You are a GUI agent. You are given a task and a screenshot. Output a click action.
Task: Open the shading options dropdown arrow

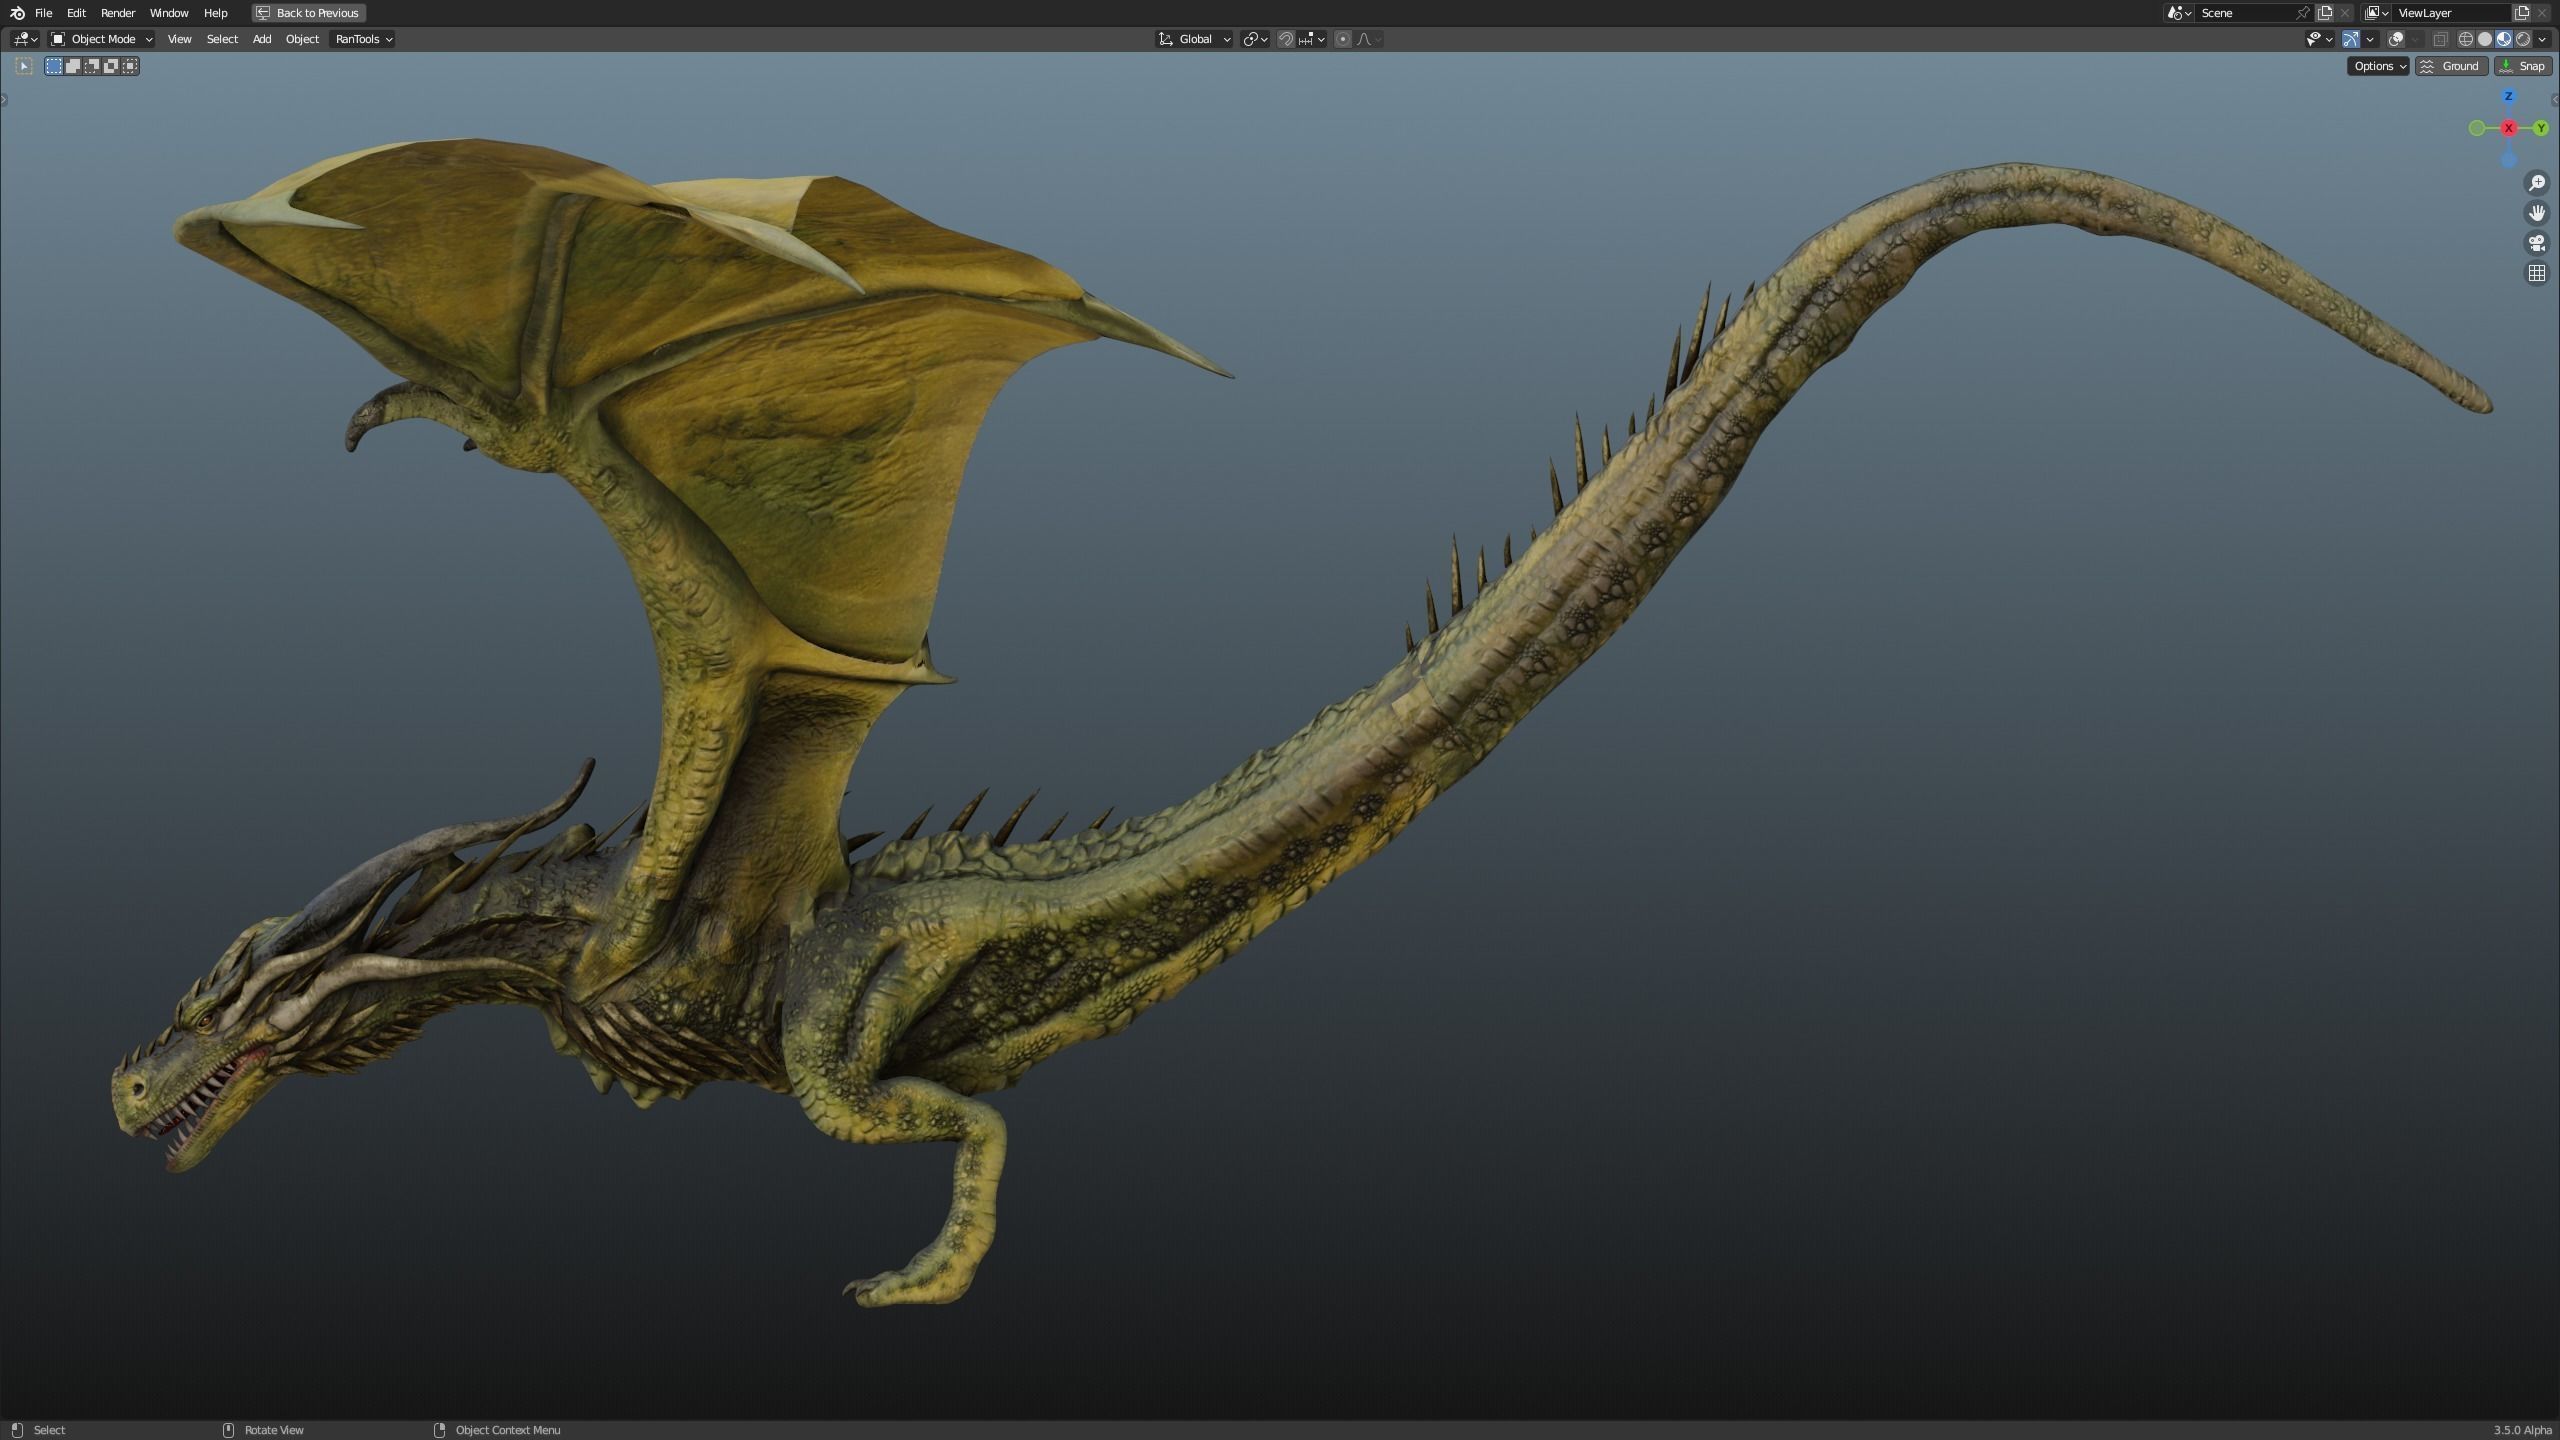click(x=2542, y=39)
